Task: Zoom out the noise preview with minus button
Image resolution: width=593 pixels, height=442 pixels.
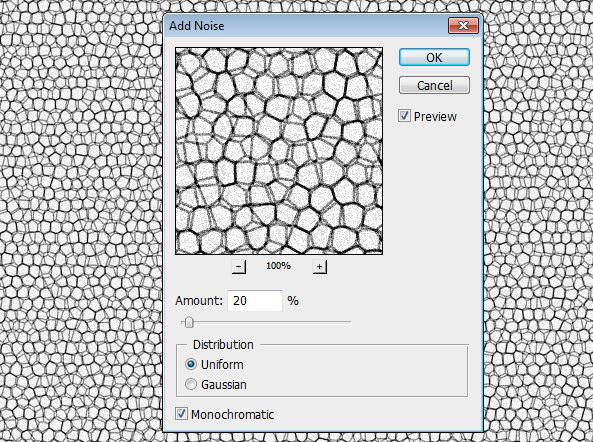Action: [239, 267]
